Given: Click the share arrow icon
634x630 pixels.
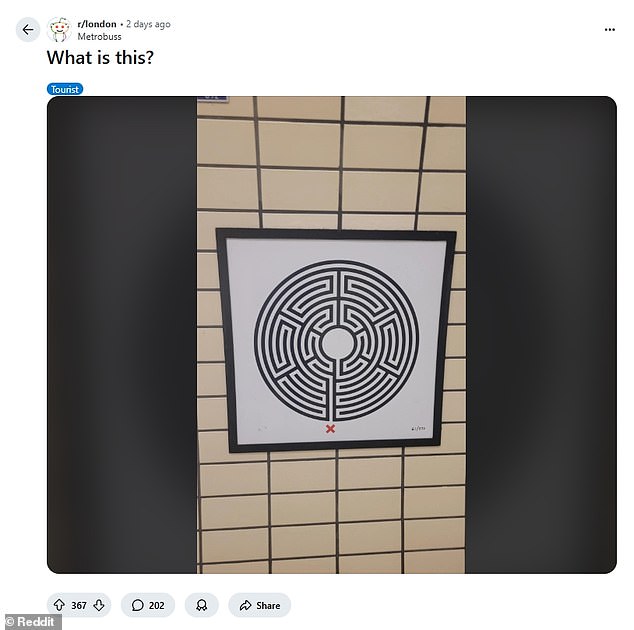Looking at the screenshot, I should point(245,605).
